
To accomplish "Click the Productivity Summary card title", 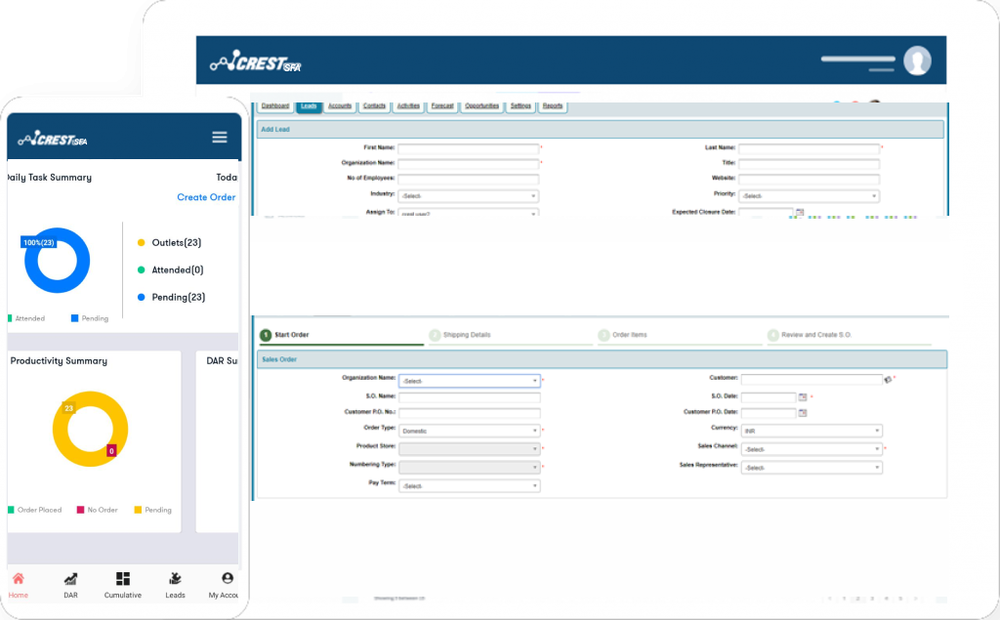I will (x=59, y=360).
